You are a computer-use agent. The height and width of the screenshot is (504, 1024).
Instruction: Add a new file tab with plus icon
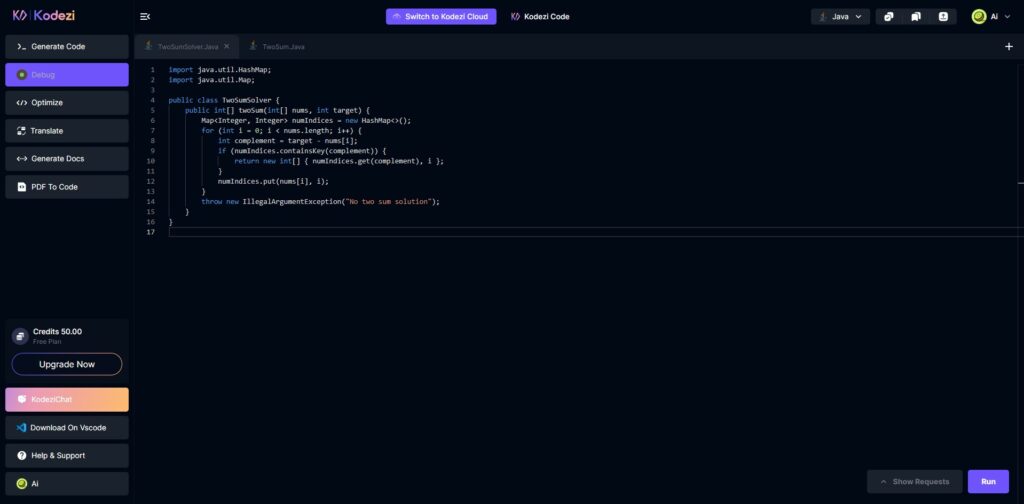1008,46
